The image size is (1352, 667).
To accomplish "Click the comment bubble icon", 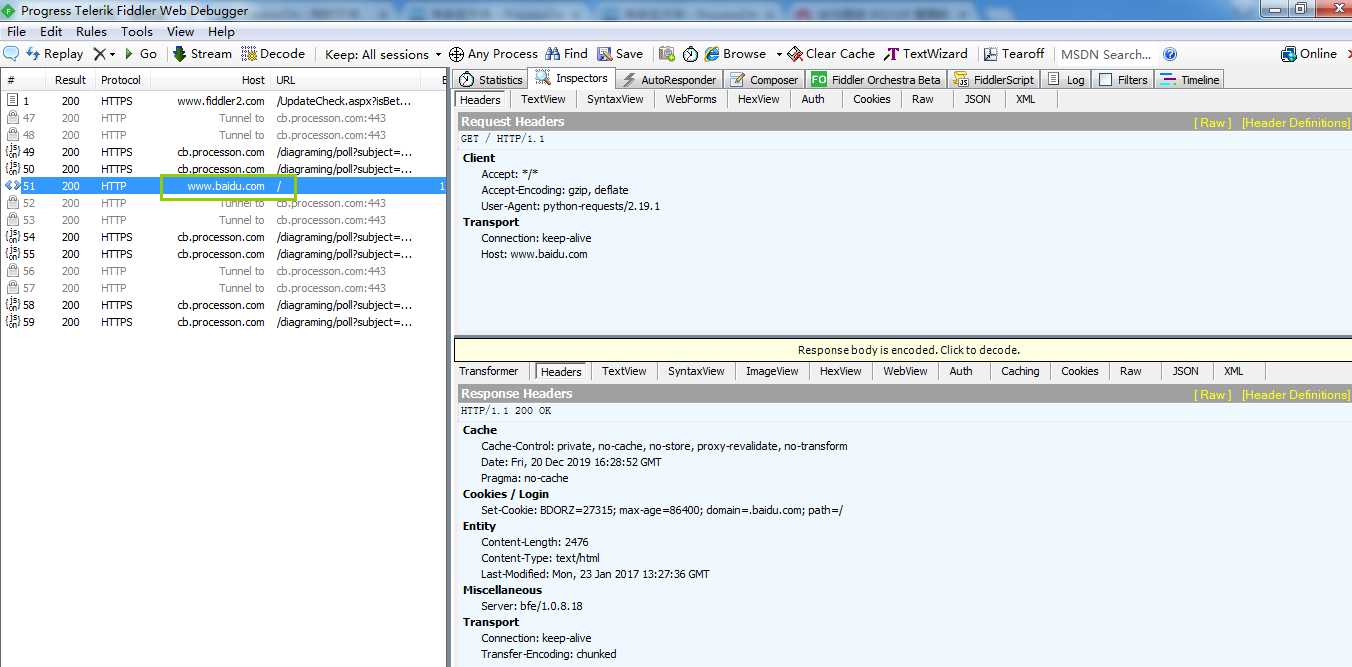I will tap(11, 54).
